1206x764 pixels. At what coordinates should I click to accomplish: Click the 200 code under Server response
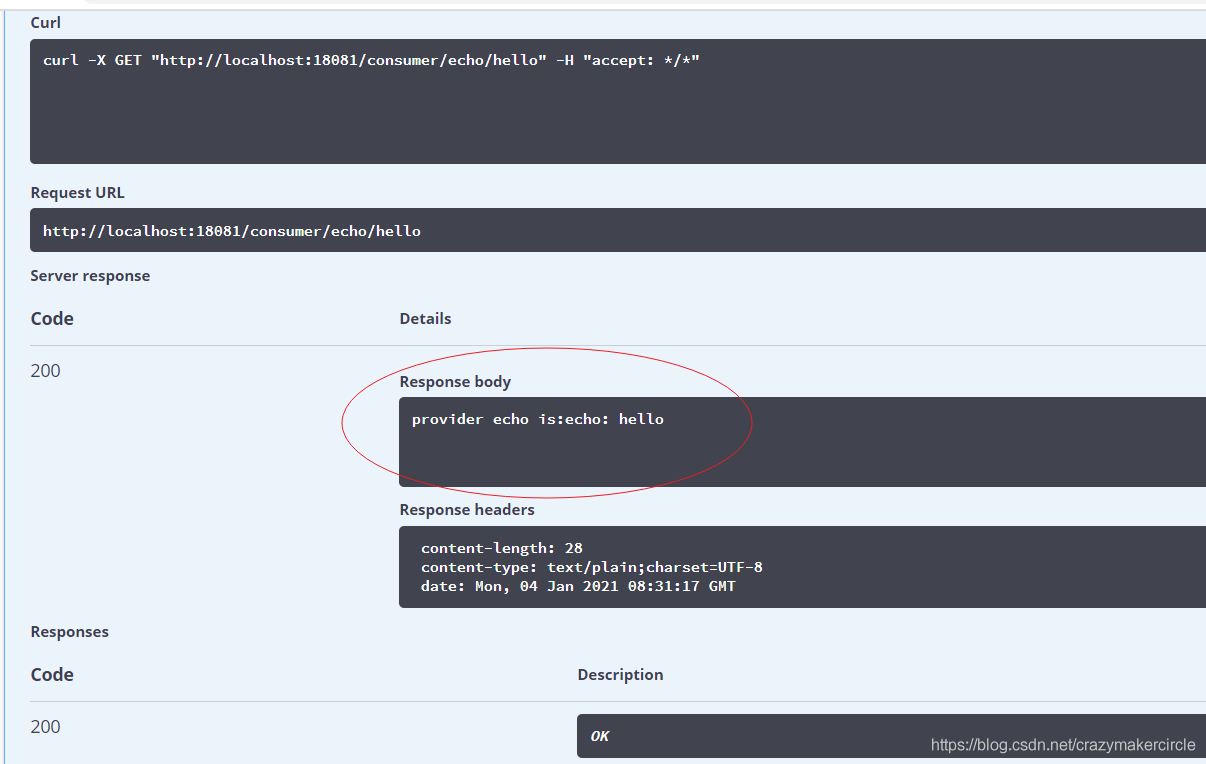coord(46,371)
